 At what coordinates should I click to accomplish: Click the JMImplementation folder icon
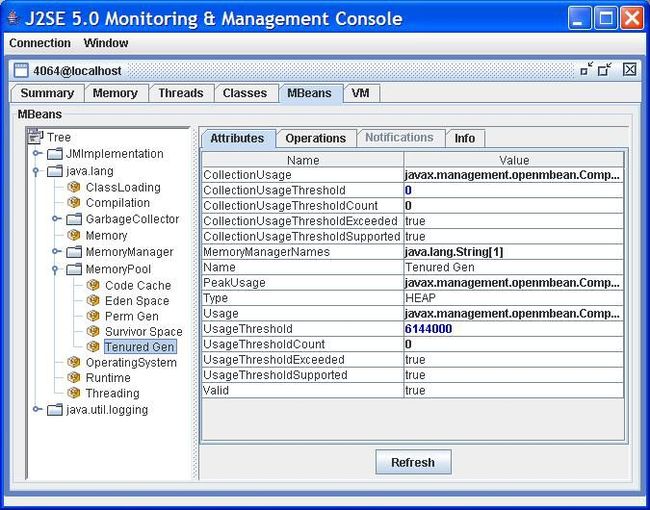tap(55, 154)
